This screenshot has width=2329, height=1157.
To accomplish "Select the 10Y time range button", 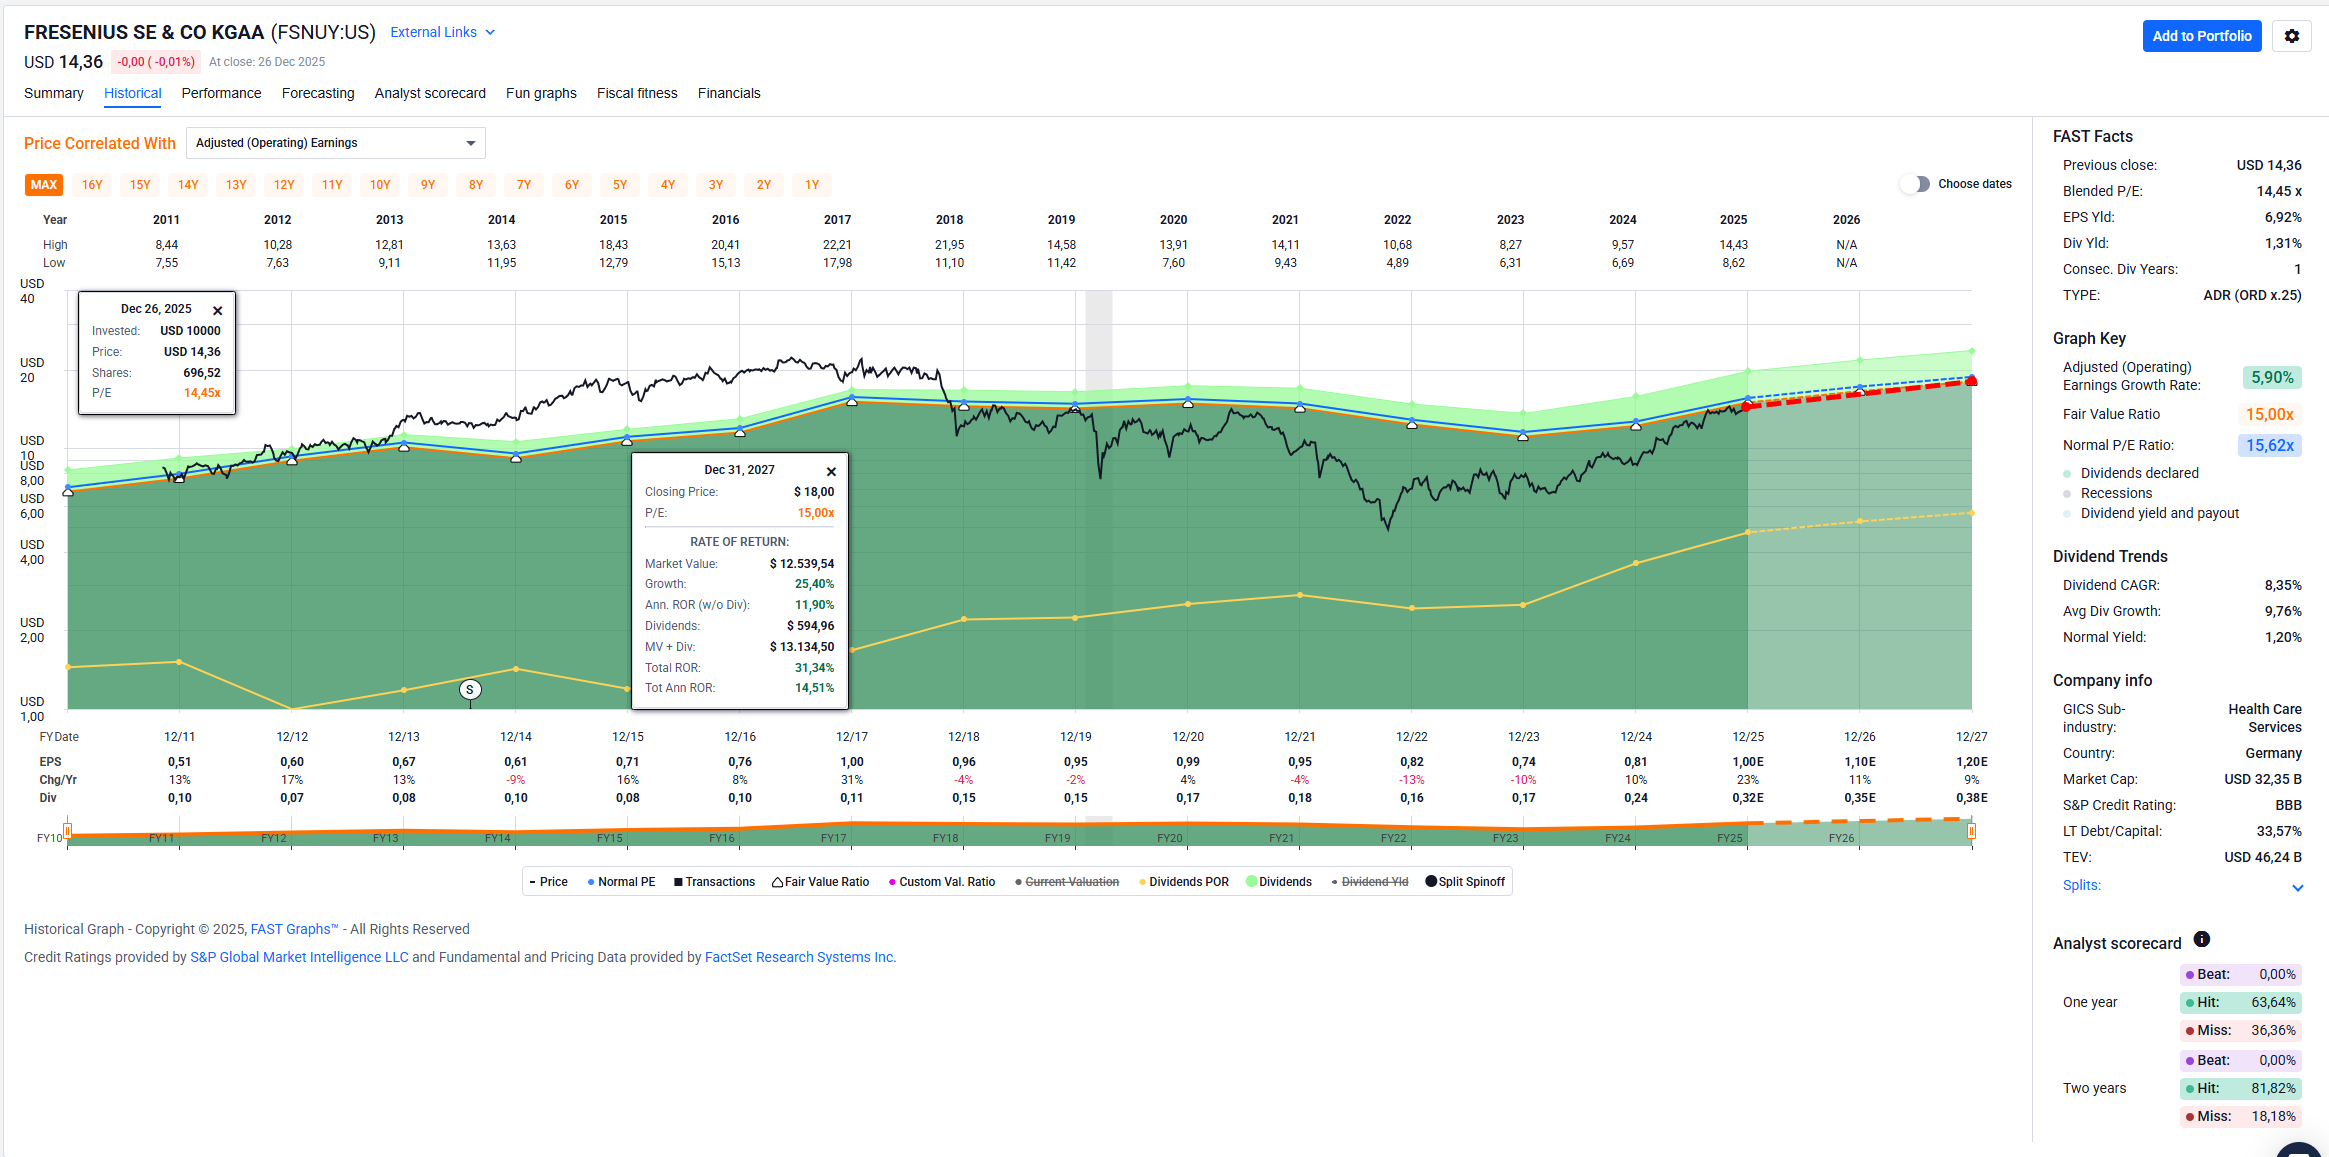I will [380, 185].
